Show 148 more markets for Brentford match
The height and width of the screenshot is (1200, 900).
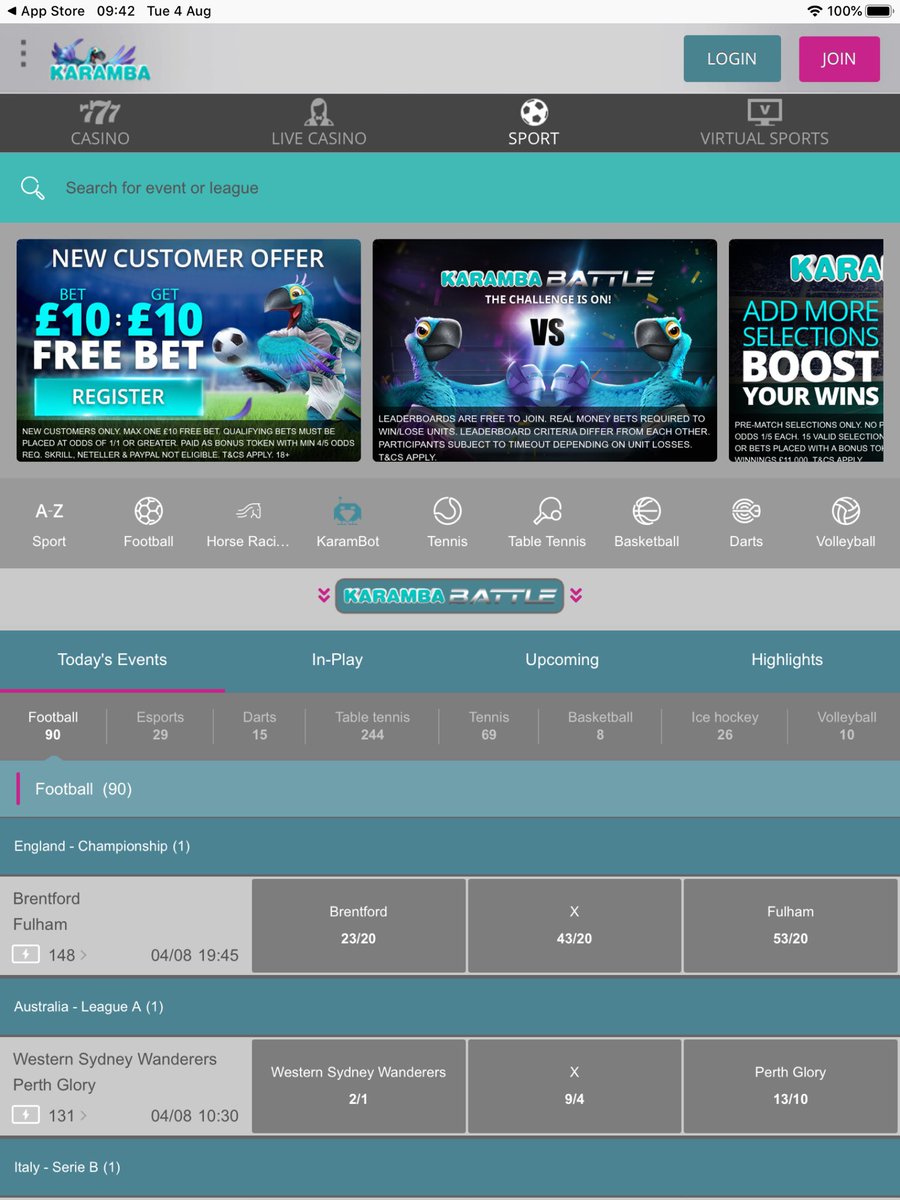pyautogui.click(x=68, y=955)
